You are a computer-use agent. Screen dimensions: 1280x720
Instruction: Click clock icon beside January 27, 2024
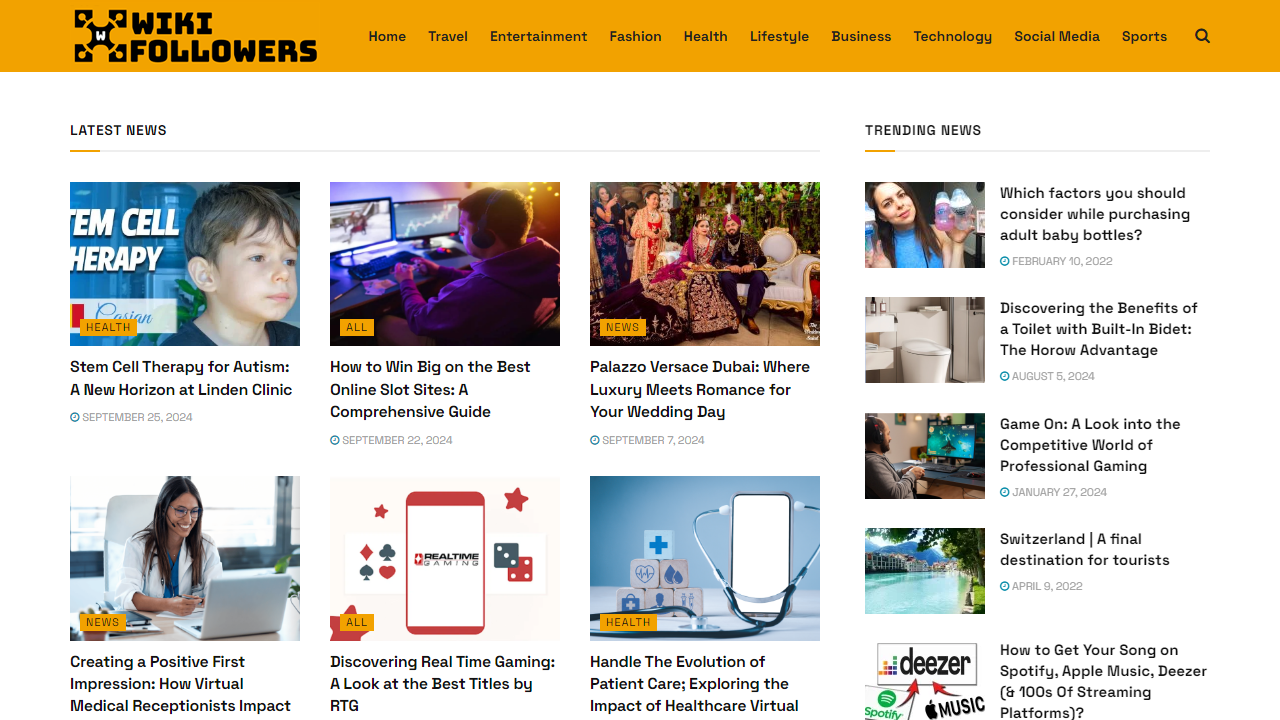(x=1005, y=493)
